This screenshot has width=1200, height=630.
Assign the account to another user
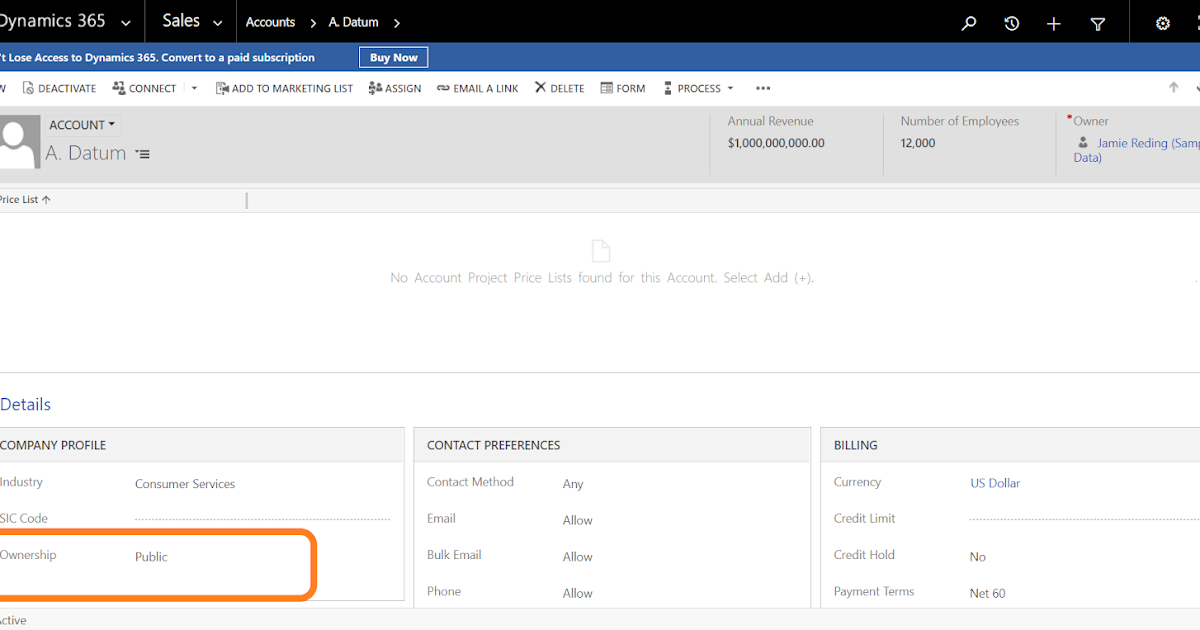[394, 88]
